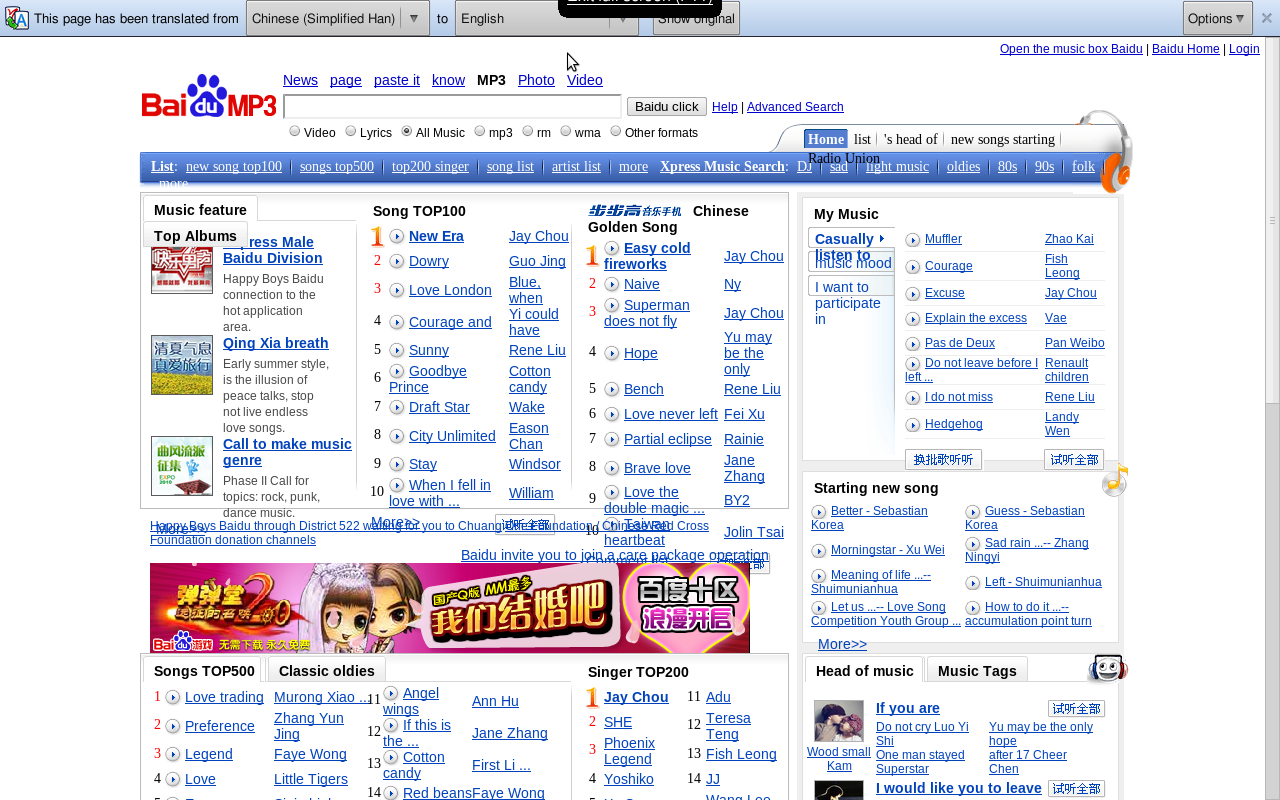Screen dimensions: 1280x800
Task: Click the music search text field
Action: pos(452,107)
